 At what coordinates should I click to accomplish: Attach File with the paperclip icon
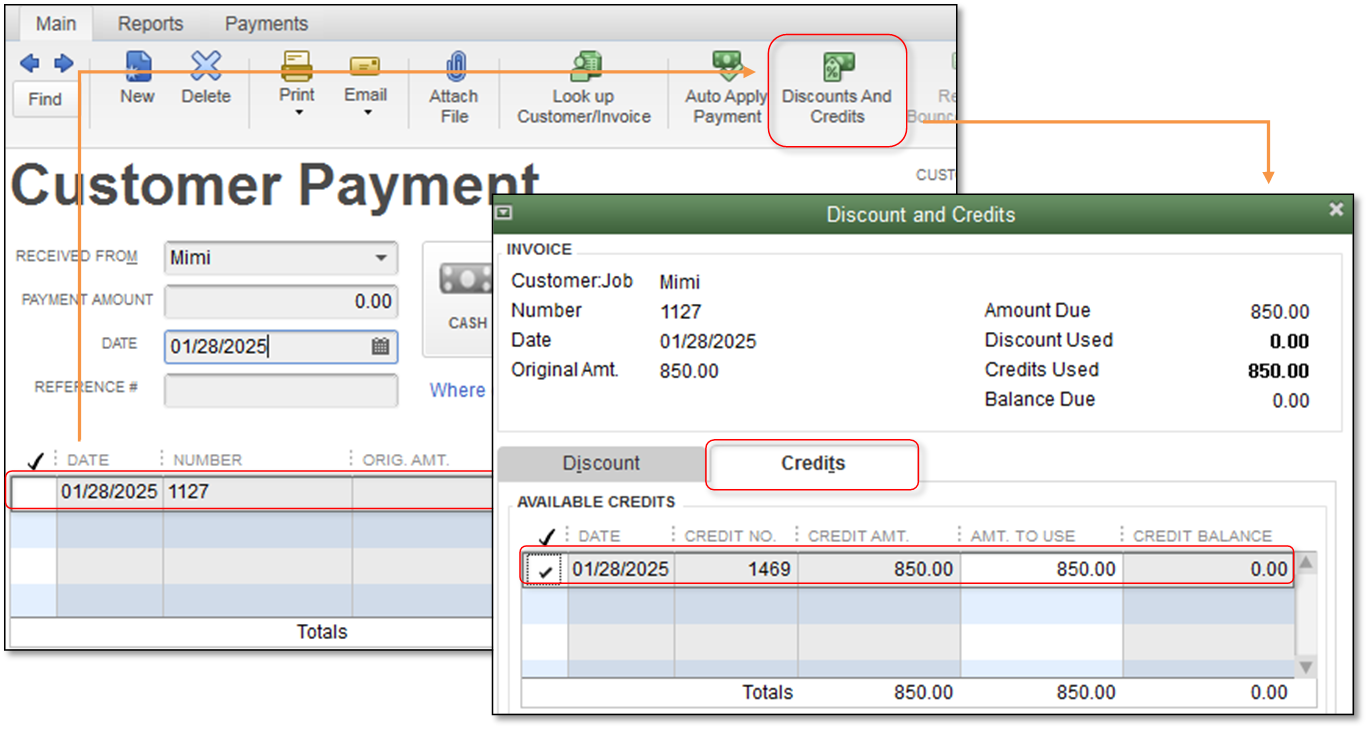coord(454,88)
